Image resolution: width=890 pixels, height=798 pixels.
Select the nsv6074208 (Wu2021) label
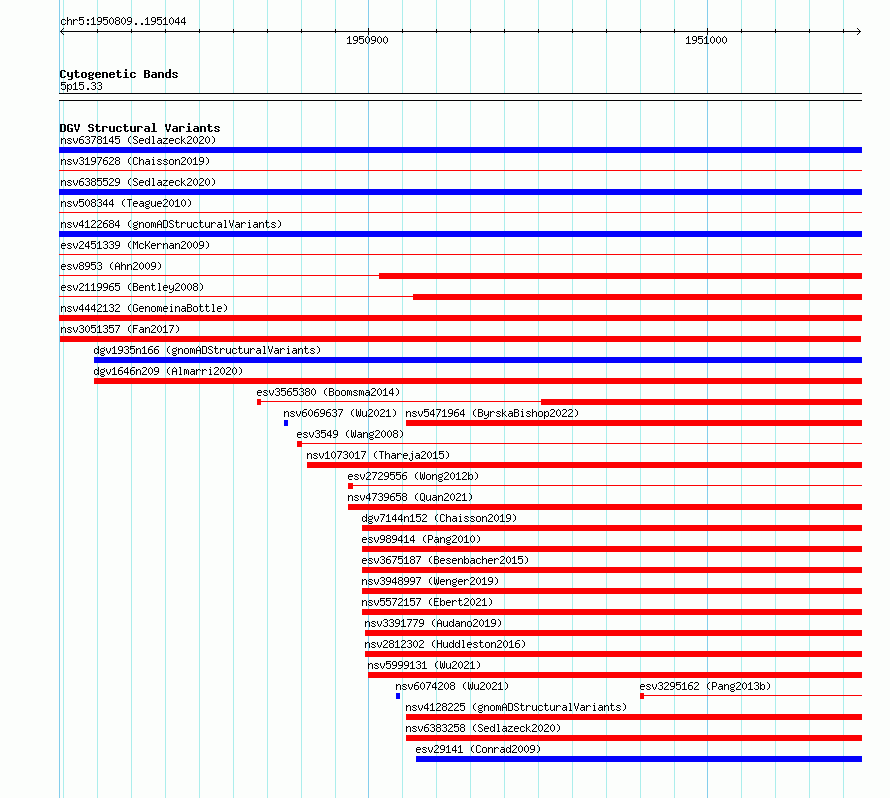coord(452,686)
